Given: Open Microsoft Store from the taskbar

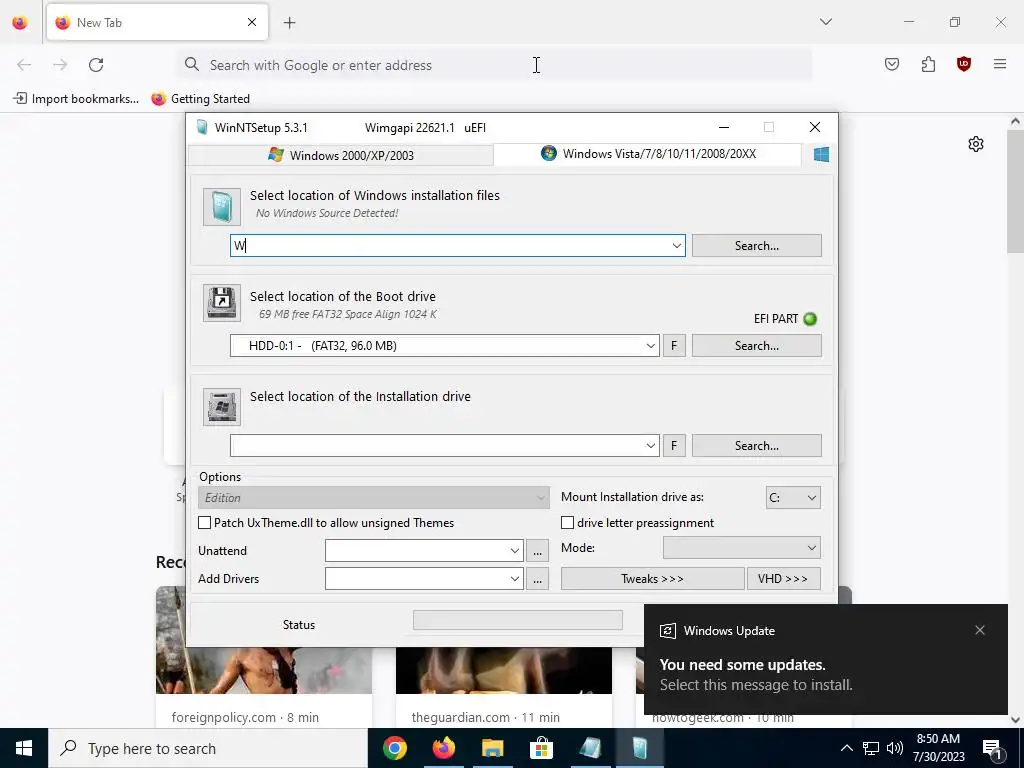Looking at the screenshot, I should [541, 748].
